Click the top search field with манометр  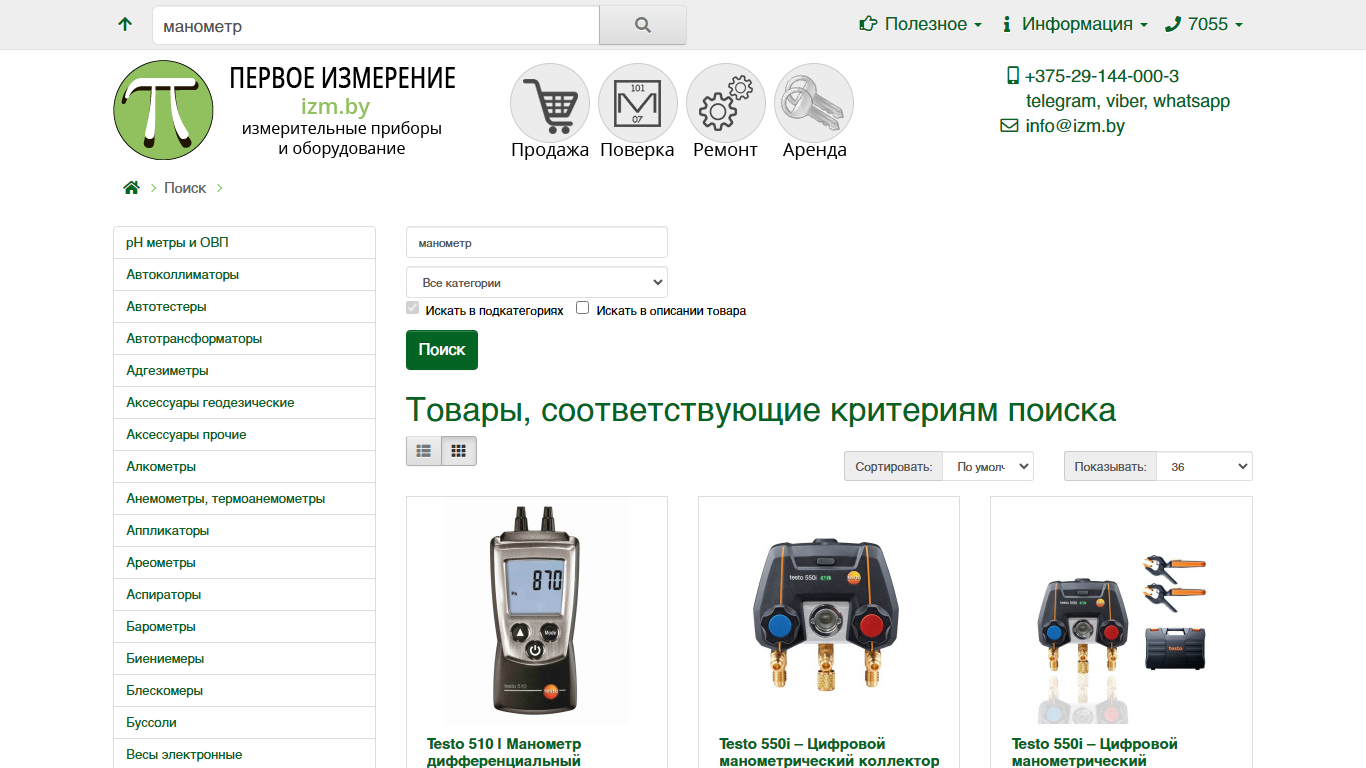point(376,25)
